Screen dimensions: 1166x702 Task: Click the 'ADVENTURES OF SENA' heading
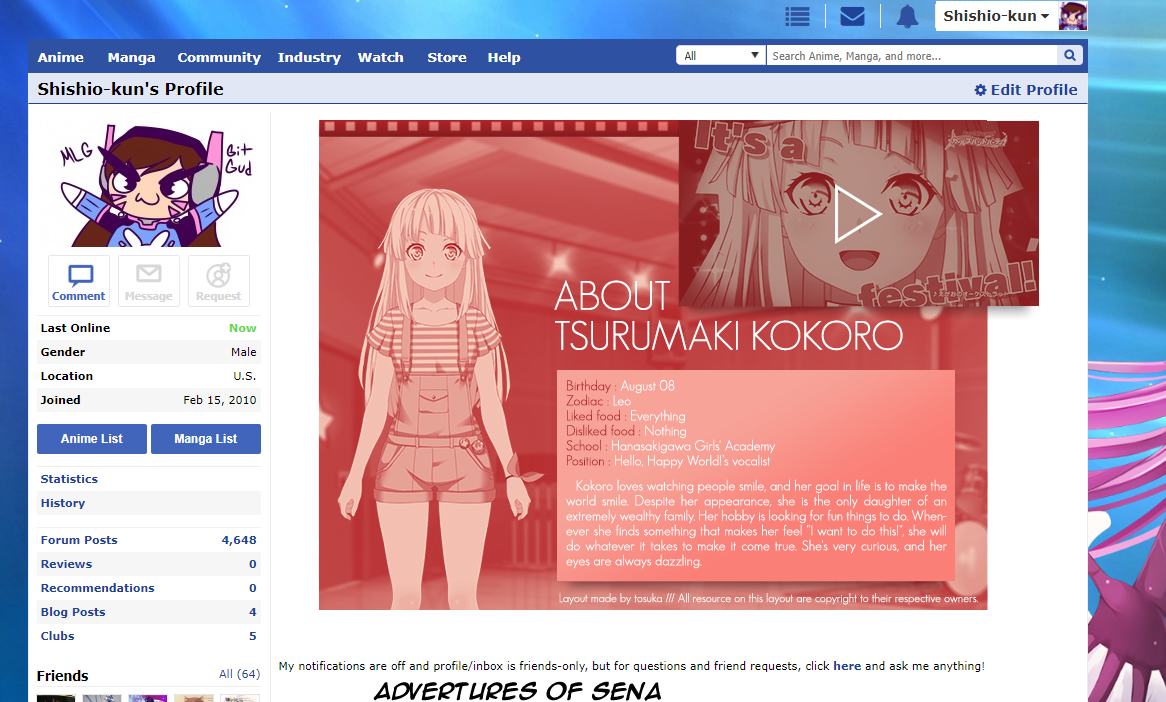[x=518, y=691]
